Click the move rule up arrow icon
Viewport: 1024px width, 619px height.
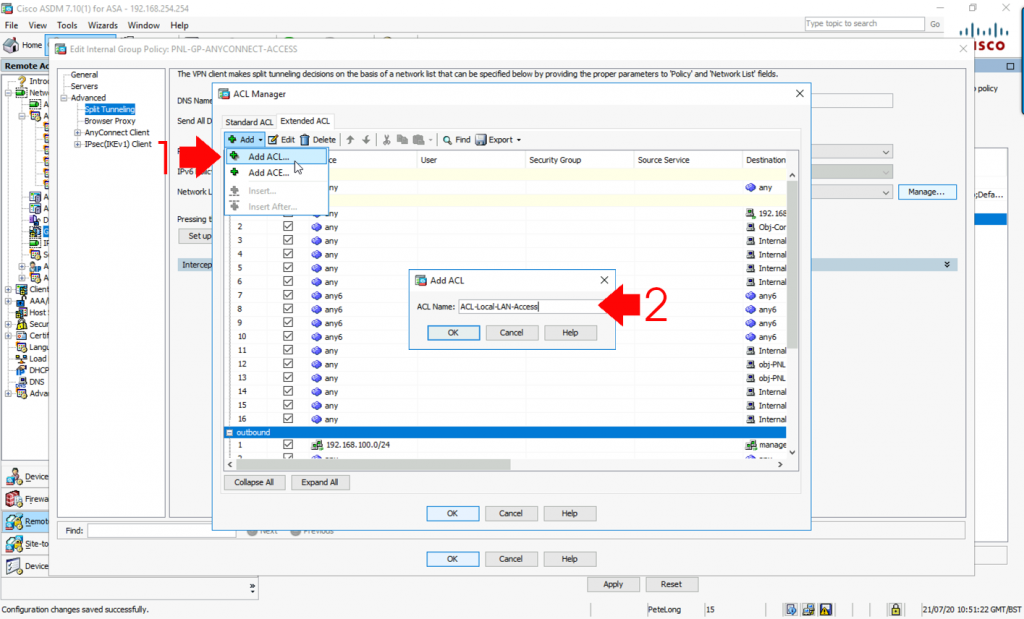coord(350,139)
